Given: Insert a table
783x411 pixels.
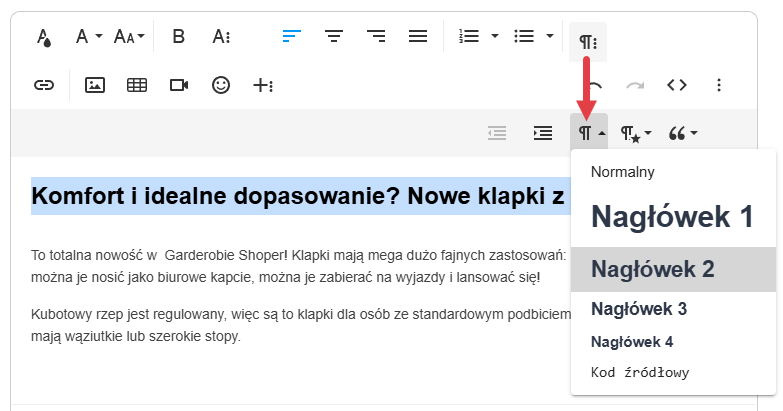Looking at the screenshot, I should coord(136,85).
